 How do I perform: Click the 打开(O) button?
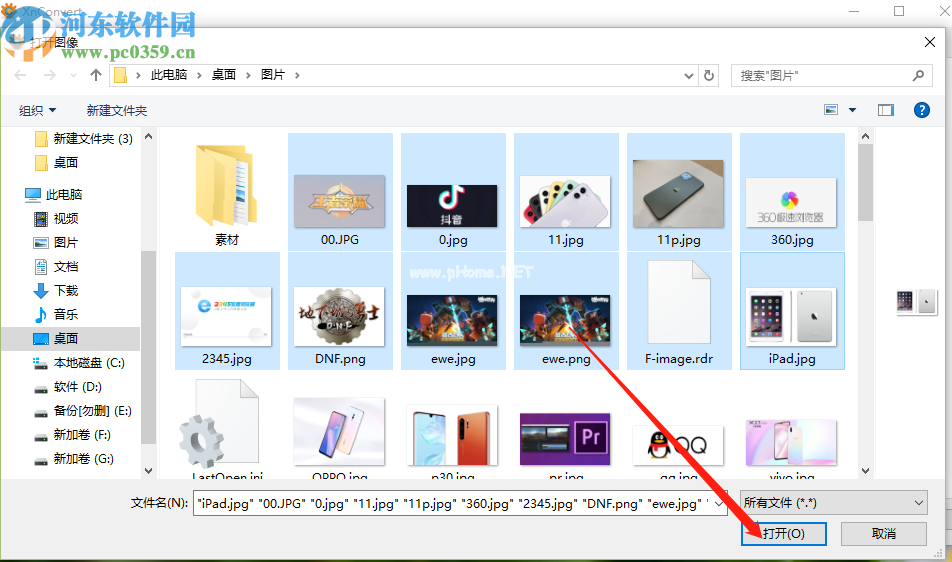[x=784, y=533]
